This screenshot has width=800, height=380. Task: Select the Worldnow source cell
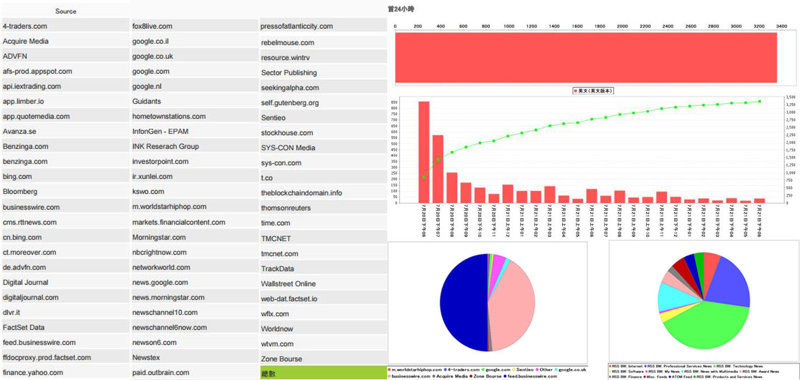(323, 328)
